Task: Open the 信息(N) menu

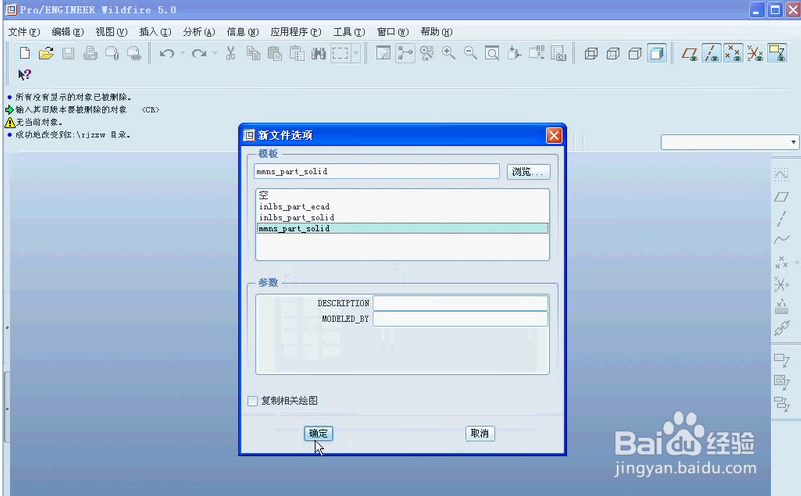Action: pyautogui.click(x=243, y=32)
